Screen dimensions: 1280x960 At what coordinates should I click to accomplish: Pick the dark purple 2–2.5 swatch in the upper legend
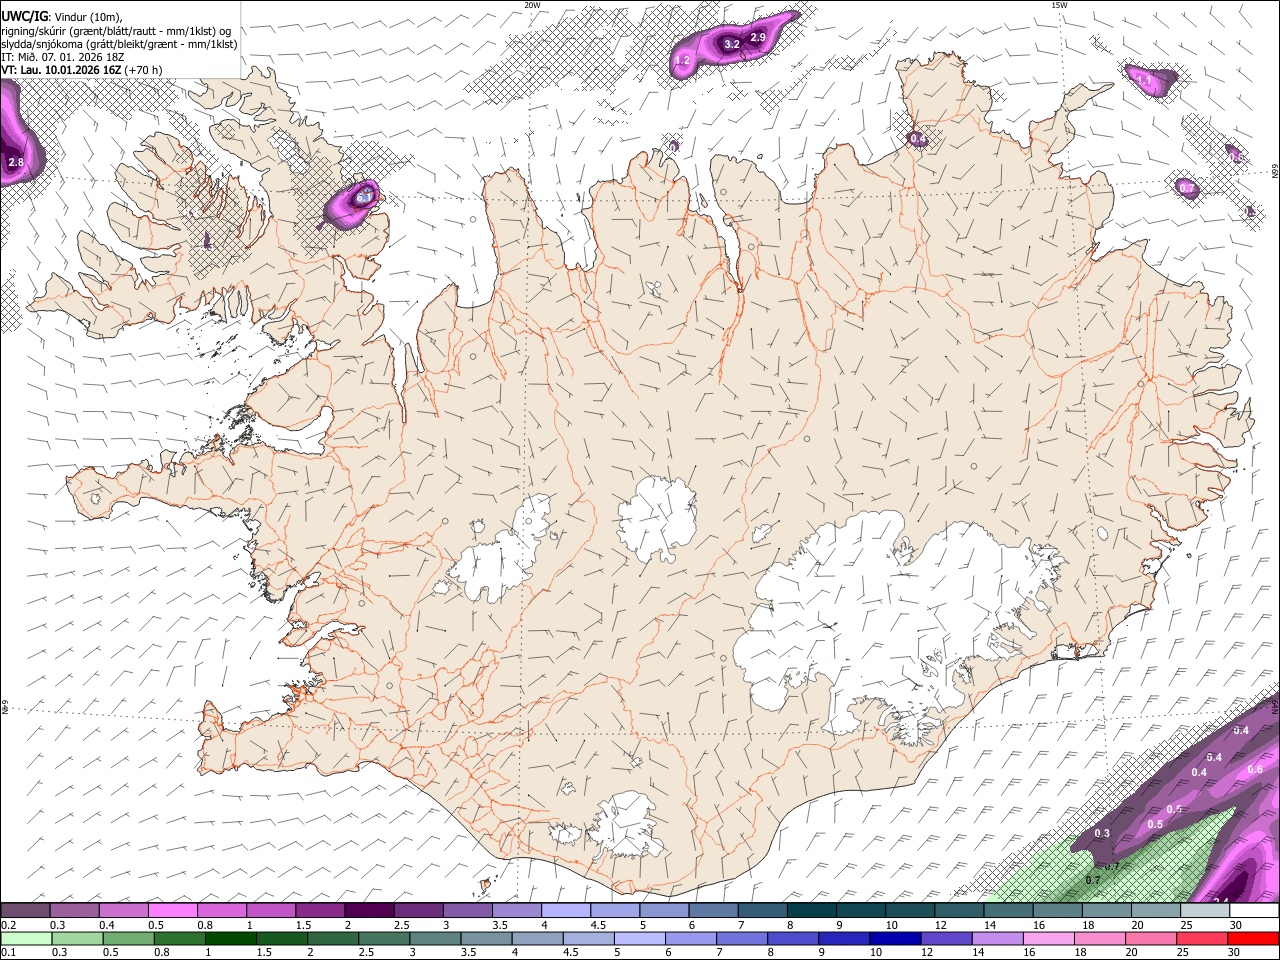(369, 910)
